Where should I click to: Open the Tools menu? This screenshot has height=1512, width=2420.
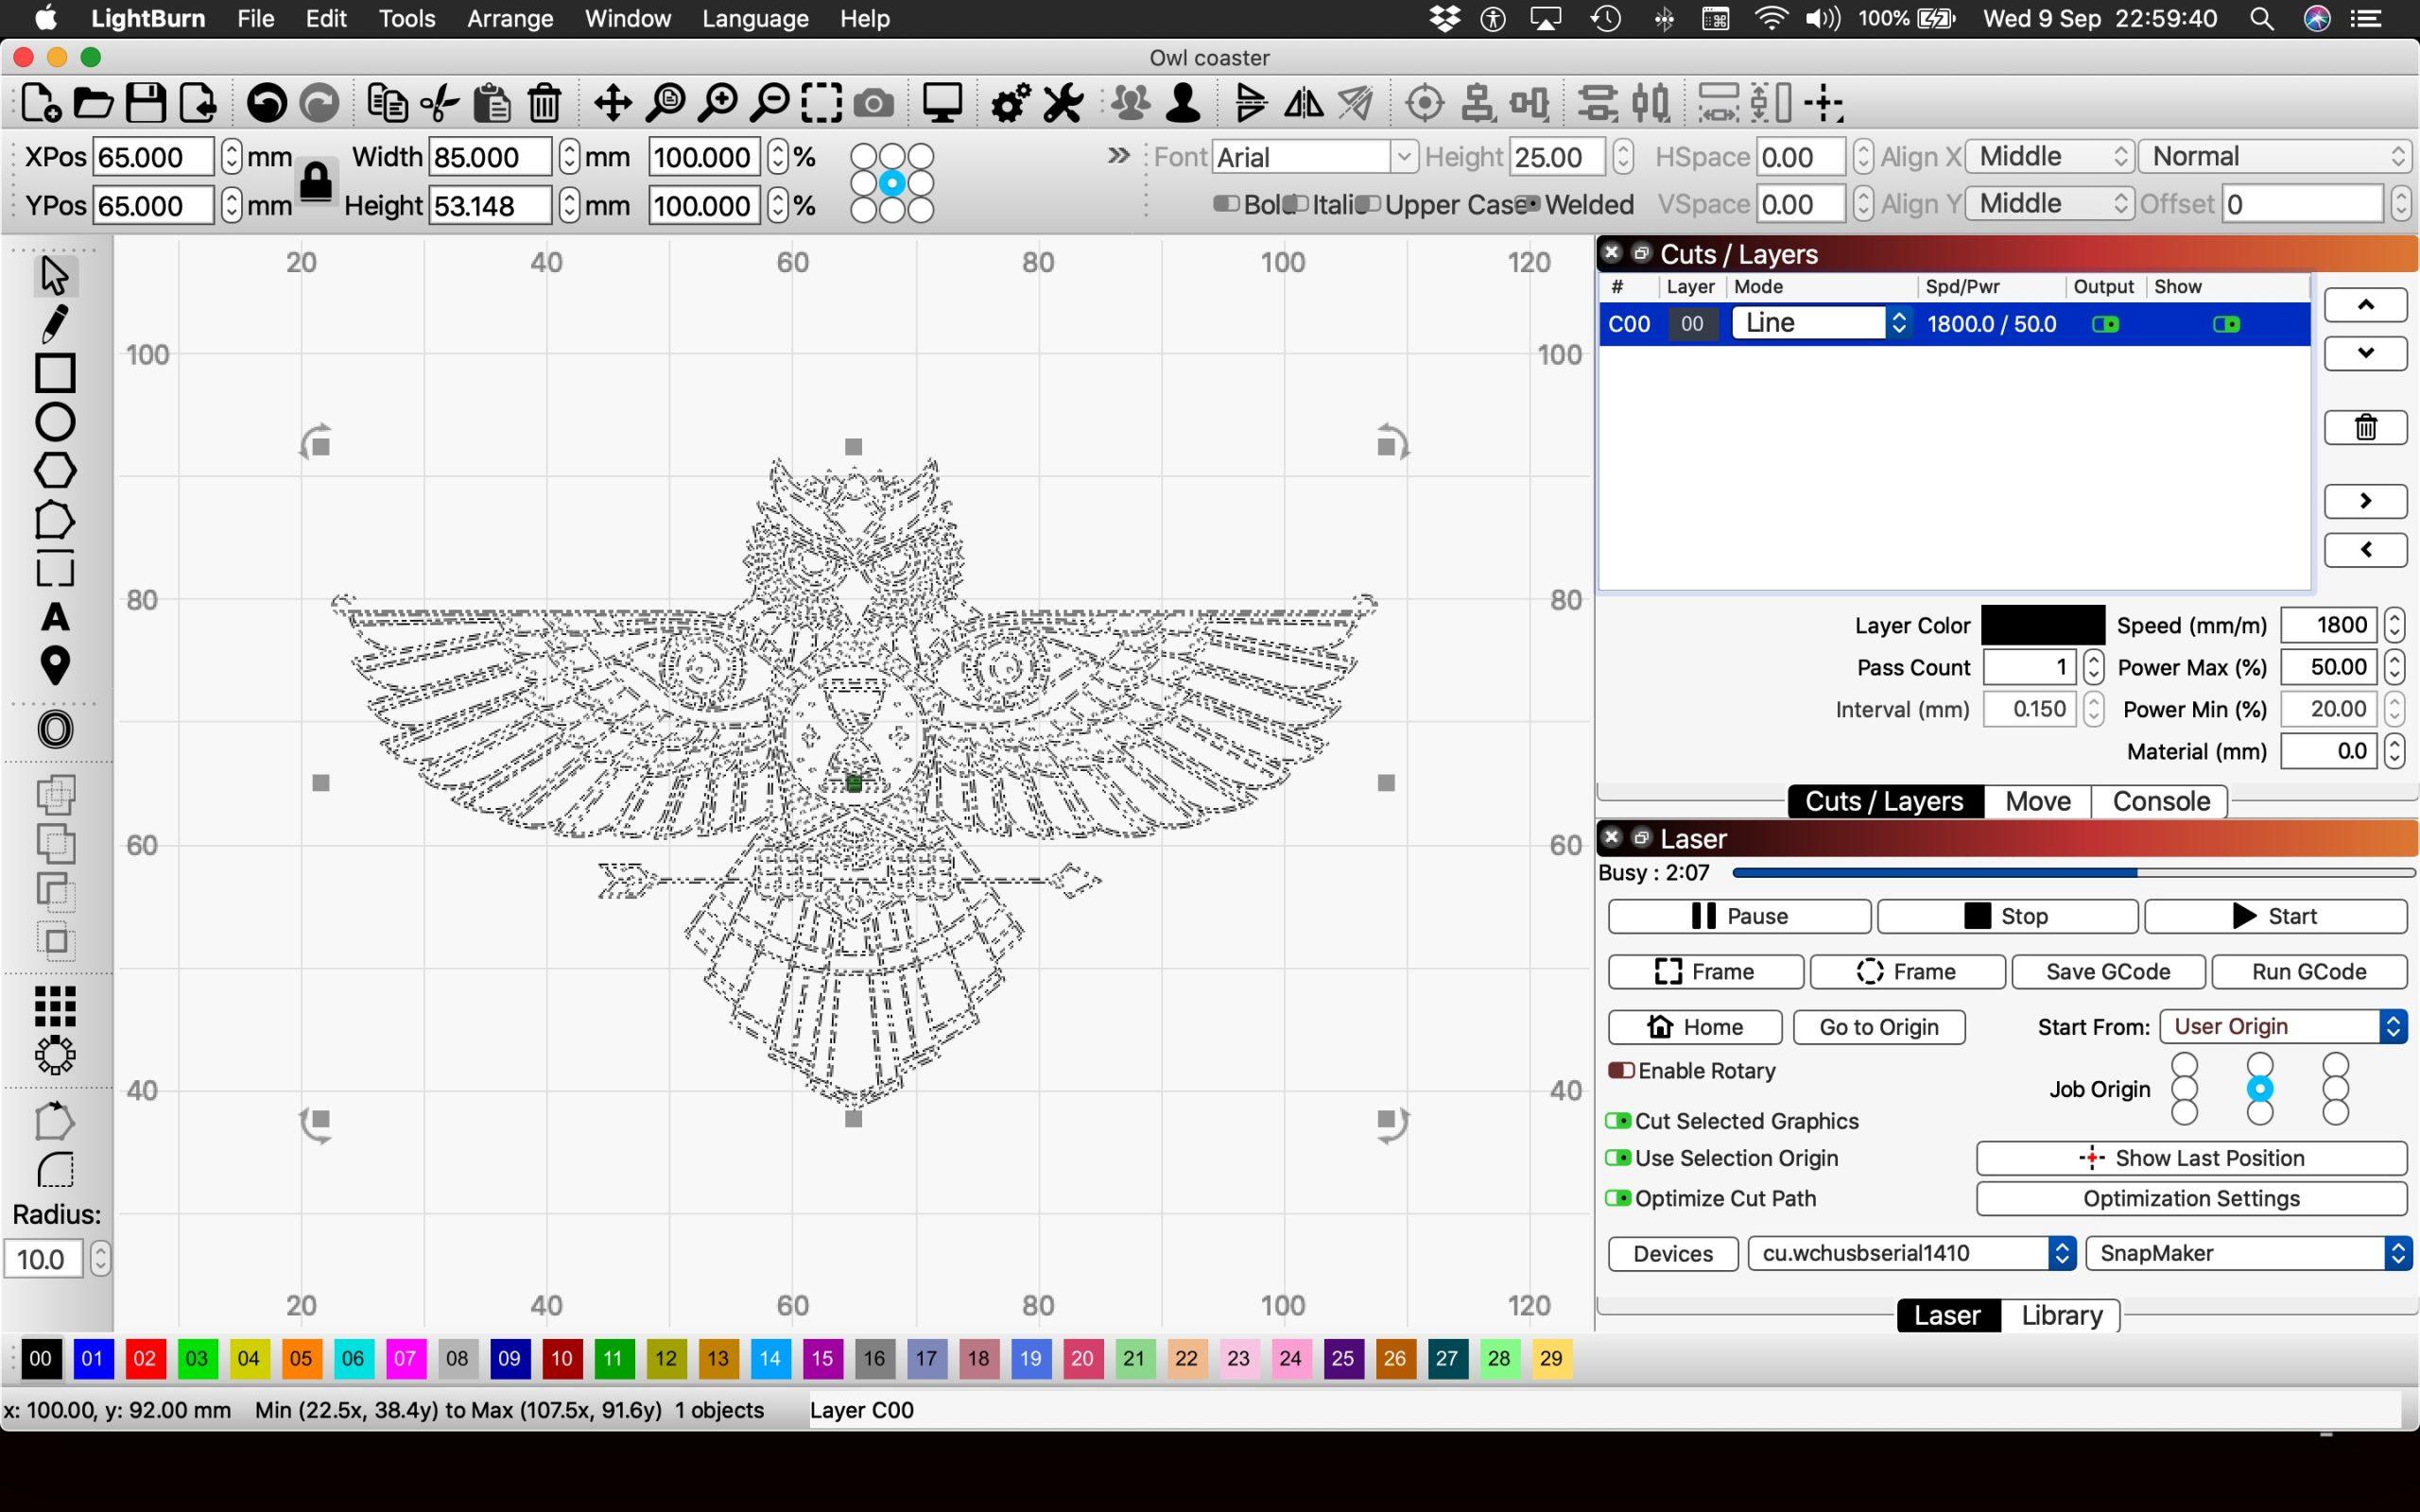click(x=407, y=18)
